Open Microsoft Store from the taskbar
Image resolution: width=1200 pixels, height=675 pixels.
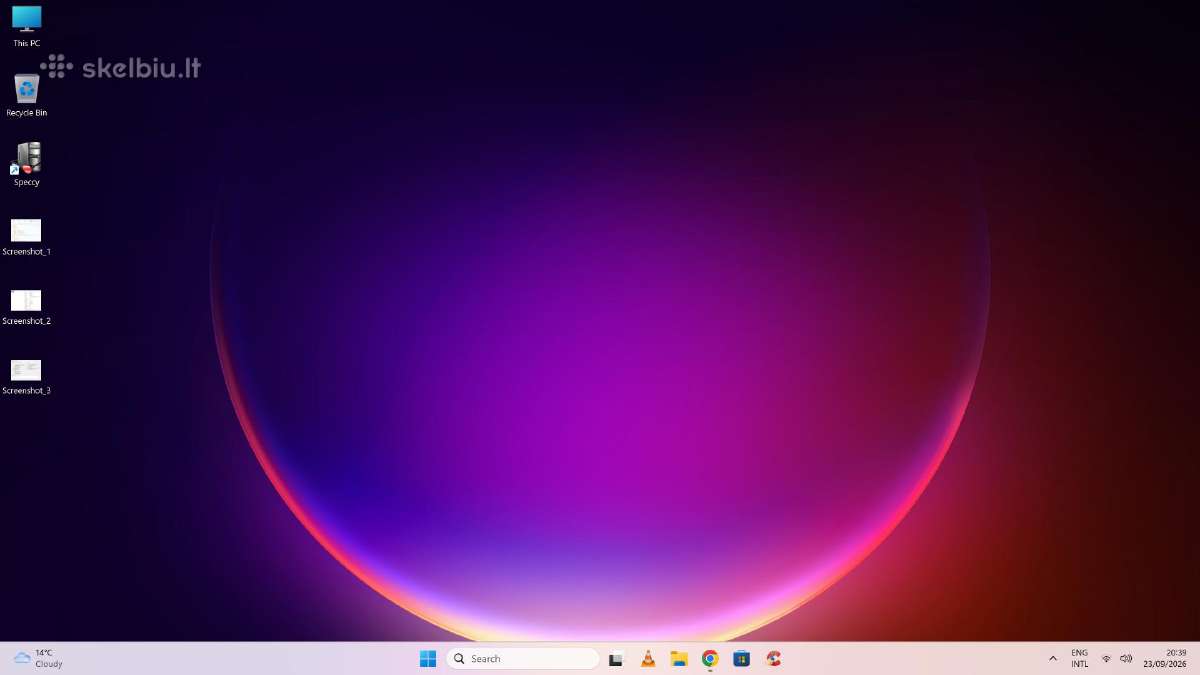coord(741,658)
